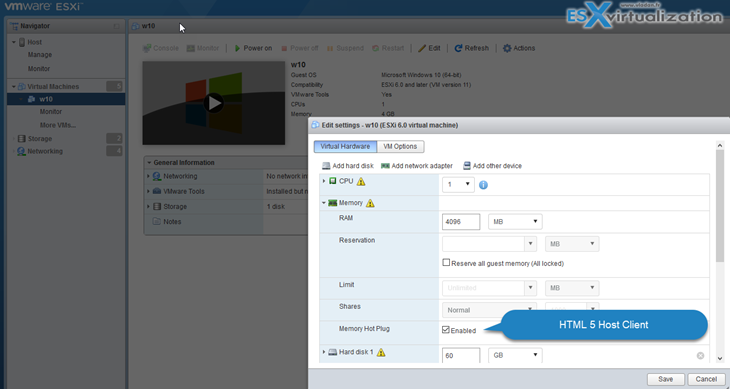Click Add hard disk
The width and height of the screenshot is (730, 389).
(x=348, y=166)
